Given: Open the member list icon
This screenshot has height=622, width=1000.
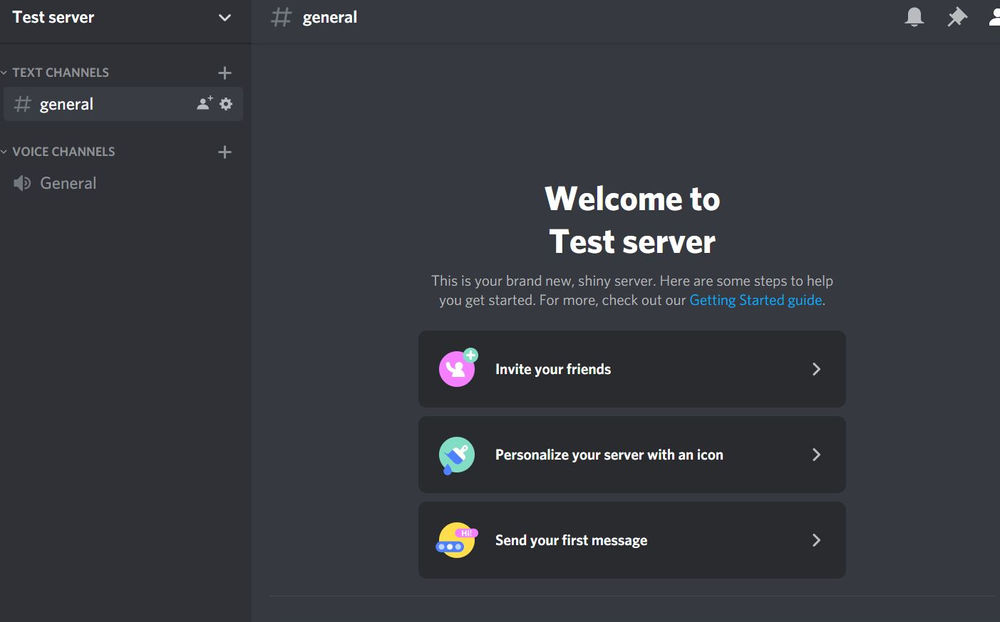Looking at the screenshot, I should (x=994, y=17).
